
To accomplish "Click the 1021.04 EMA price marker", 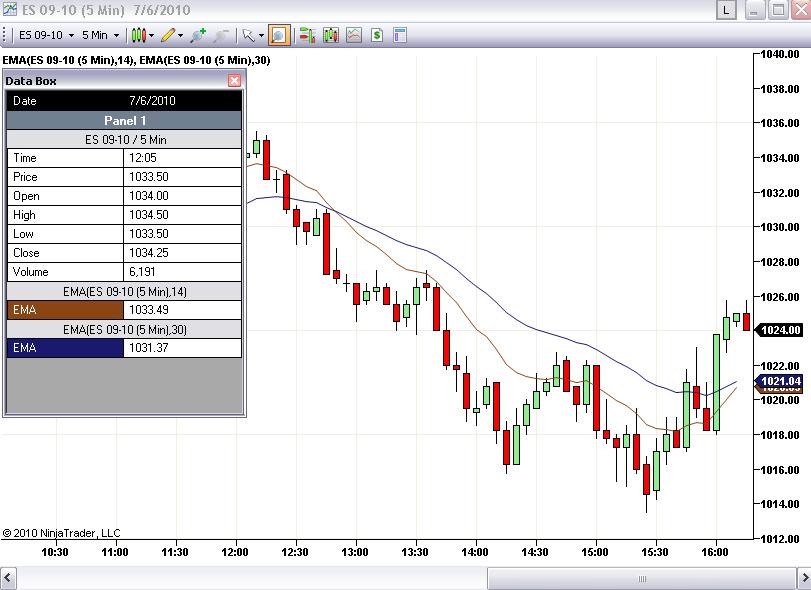I will [780, 381].
